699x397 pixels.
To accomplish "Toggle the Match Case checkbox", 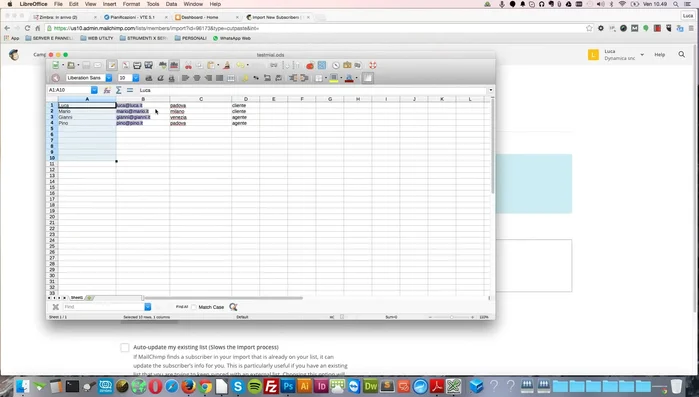I will pyautogui.click(x=194, y=307).
